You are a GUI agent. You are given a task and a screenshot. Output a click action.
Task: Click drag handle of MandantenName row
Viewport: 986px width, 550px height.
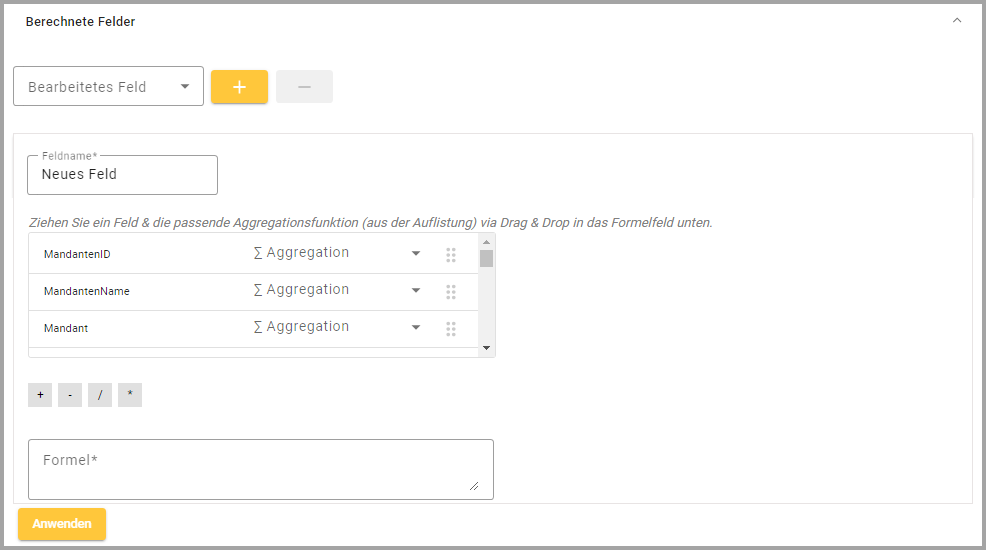point(451,292)
